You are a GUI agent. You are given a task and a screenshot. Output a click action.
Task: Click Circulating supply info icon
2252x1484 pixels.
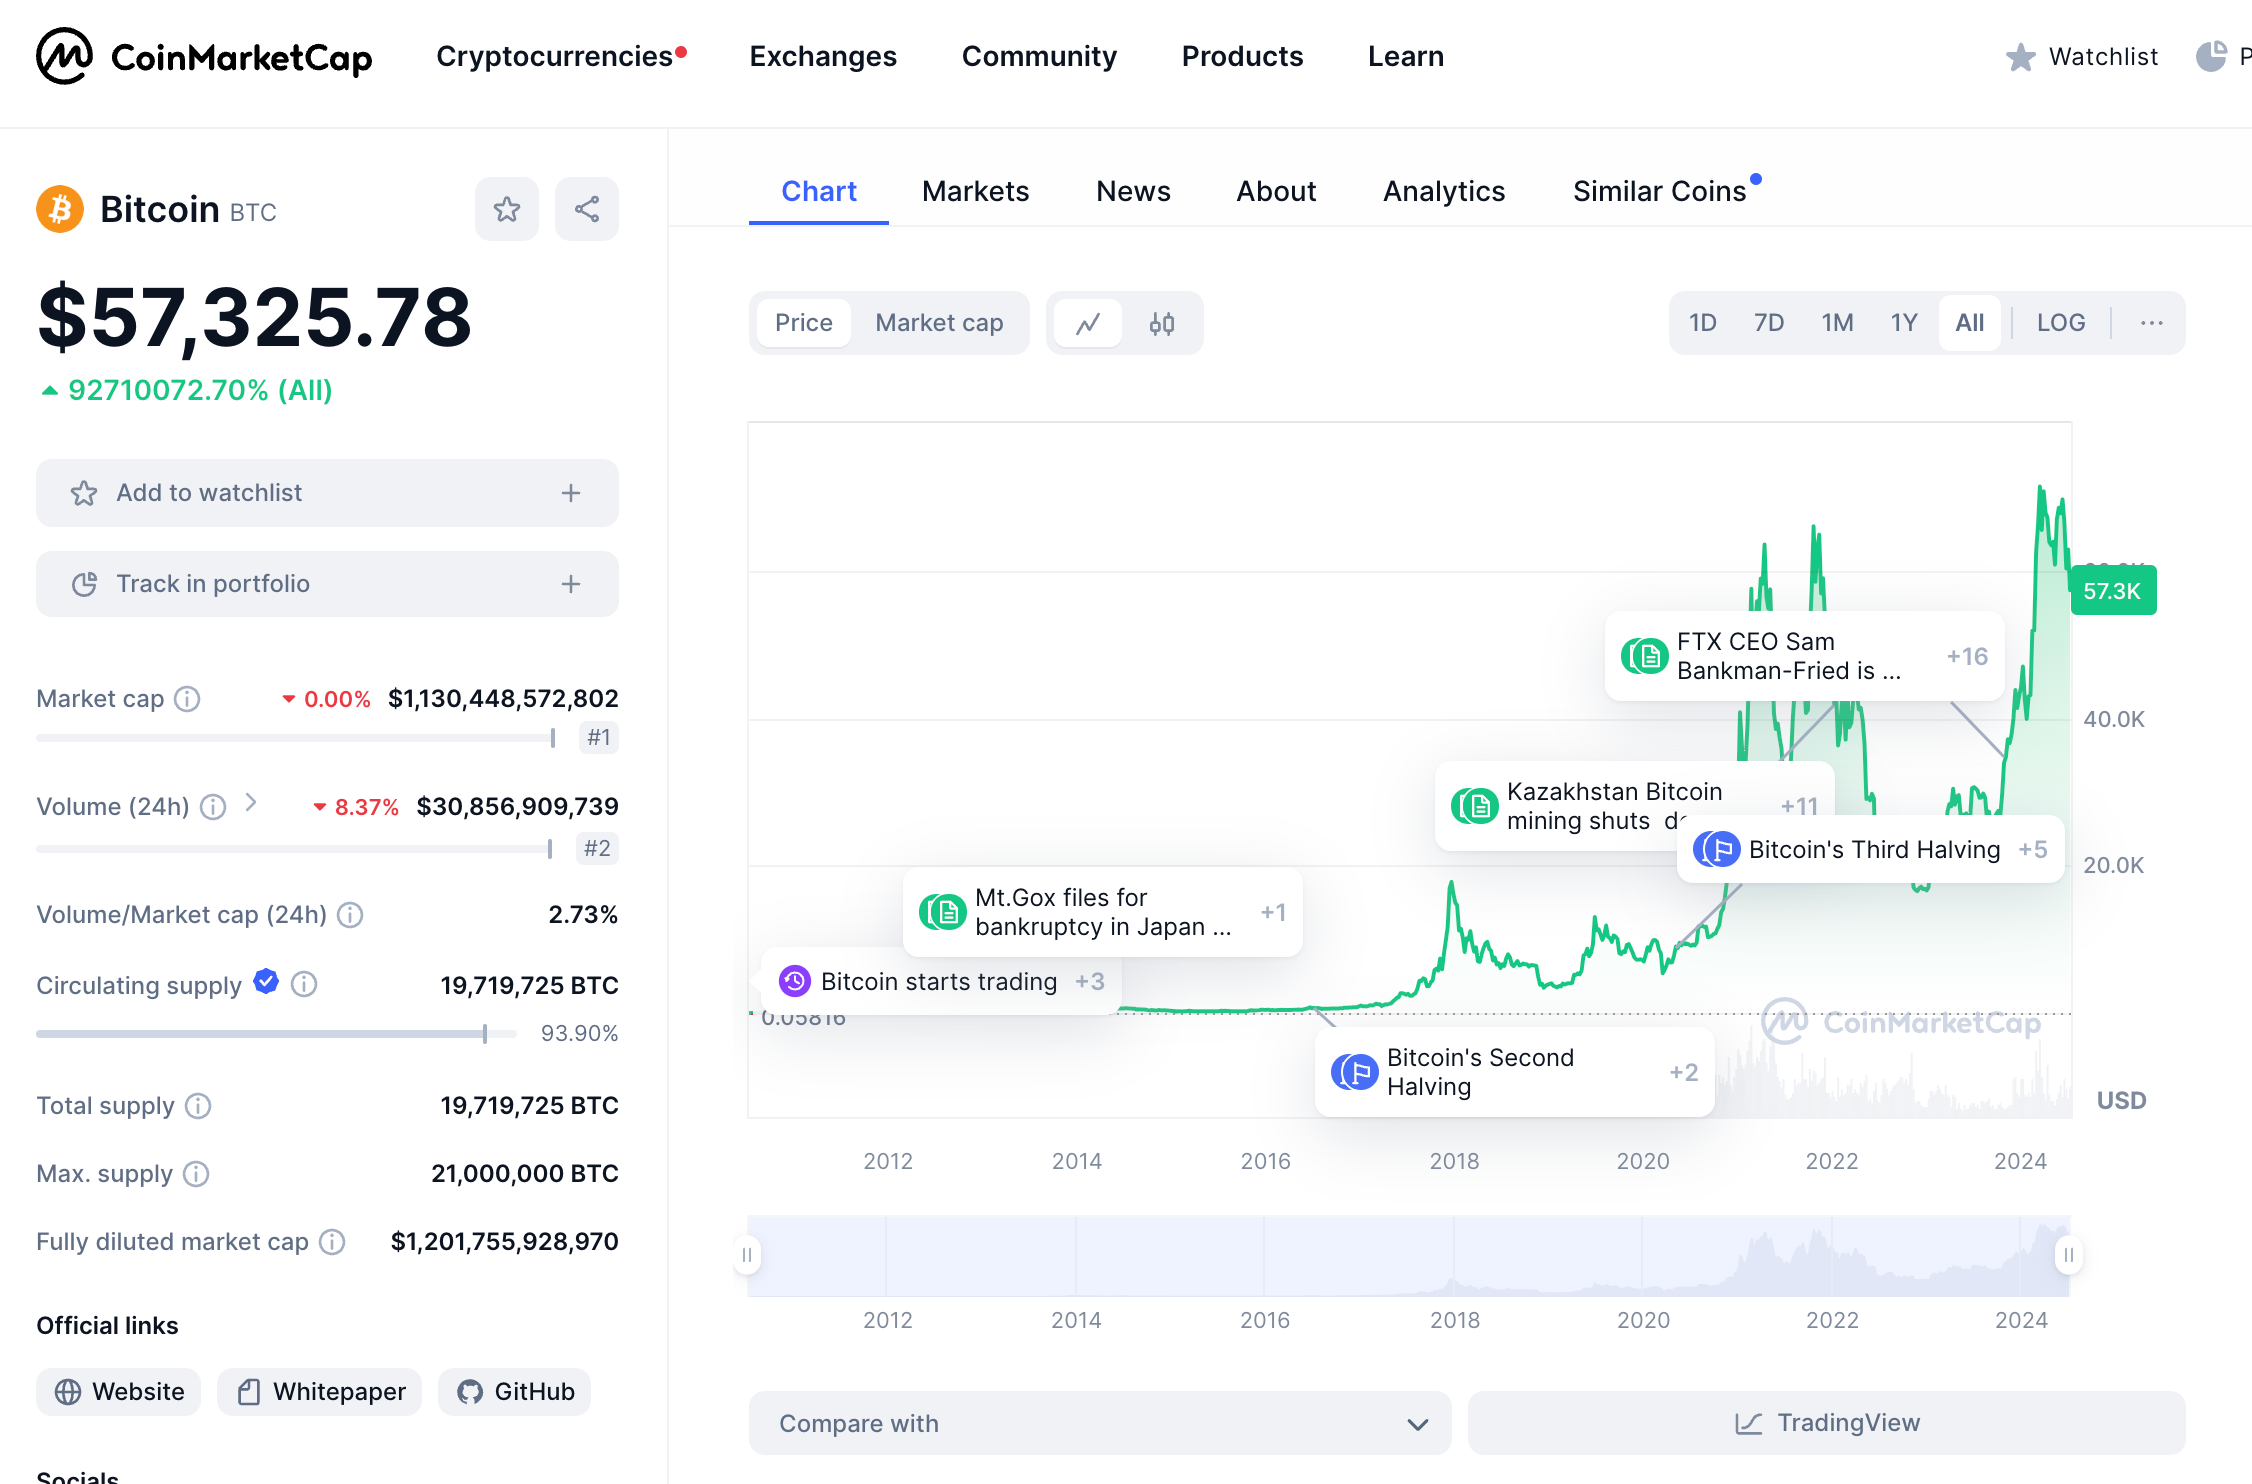coord(304,985)
